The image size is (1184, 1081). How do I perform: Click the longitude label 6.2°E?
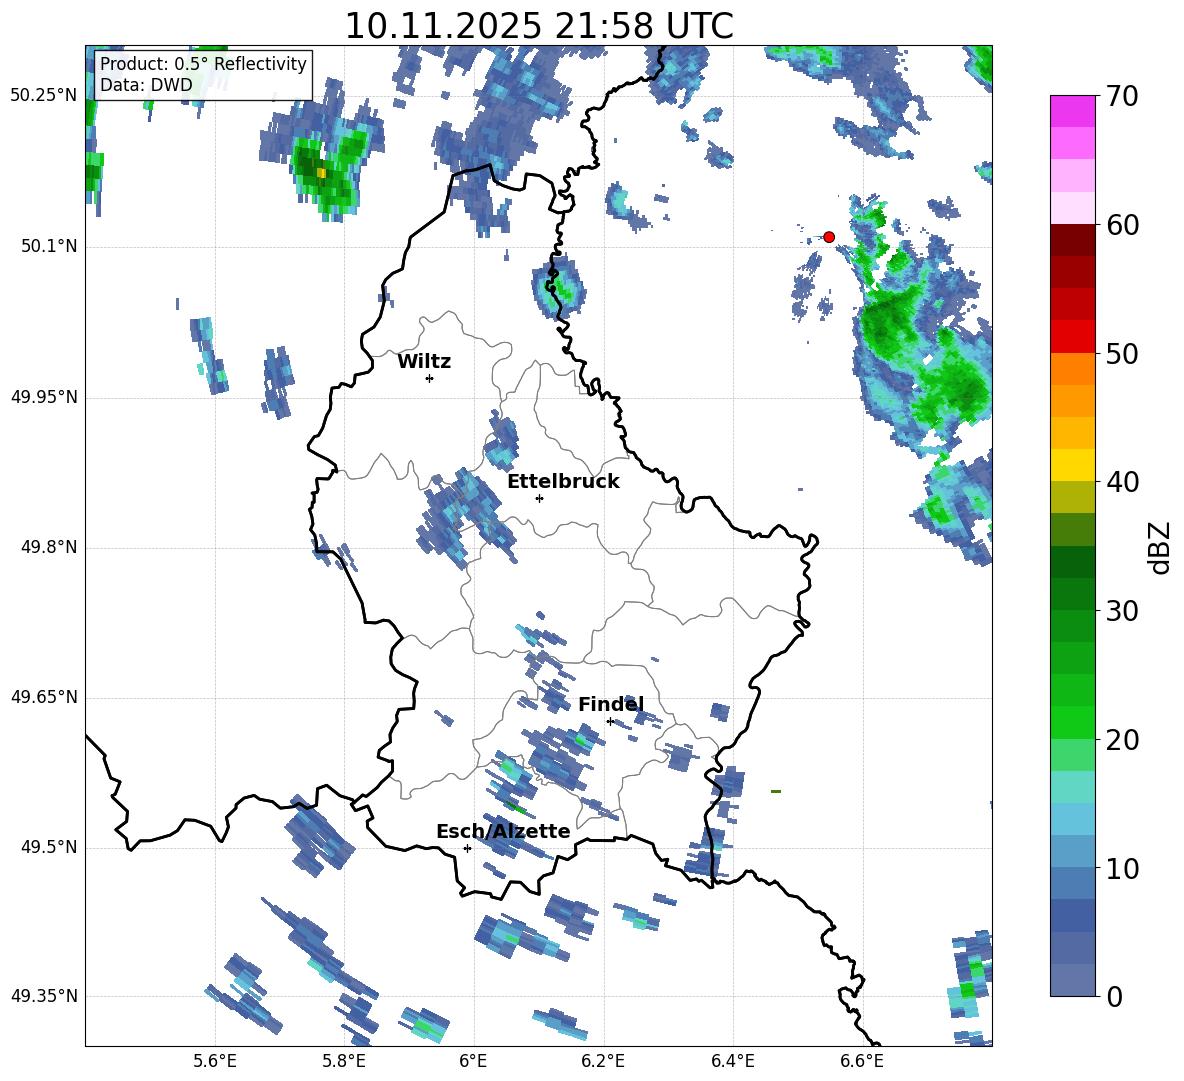[x=603, y=1061]
